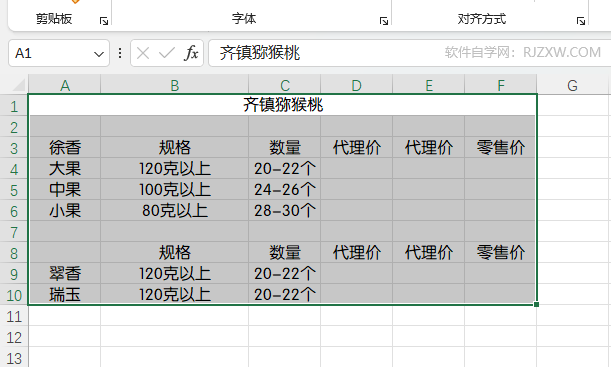Click 代理价 in column D row 3

(357, 148)
